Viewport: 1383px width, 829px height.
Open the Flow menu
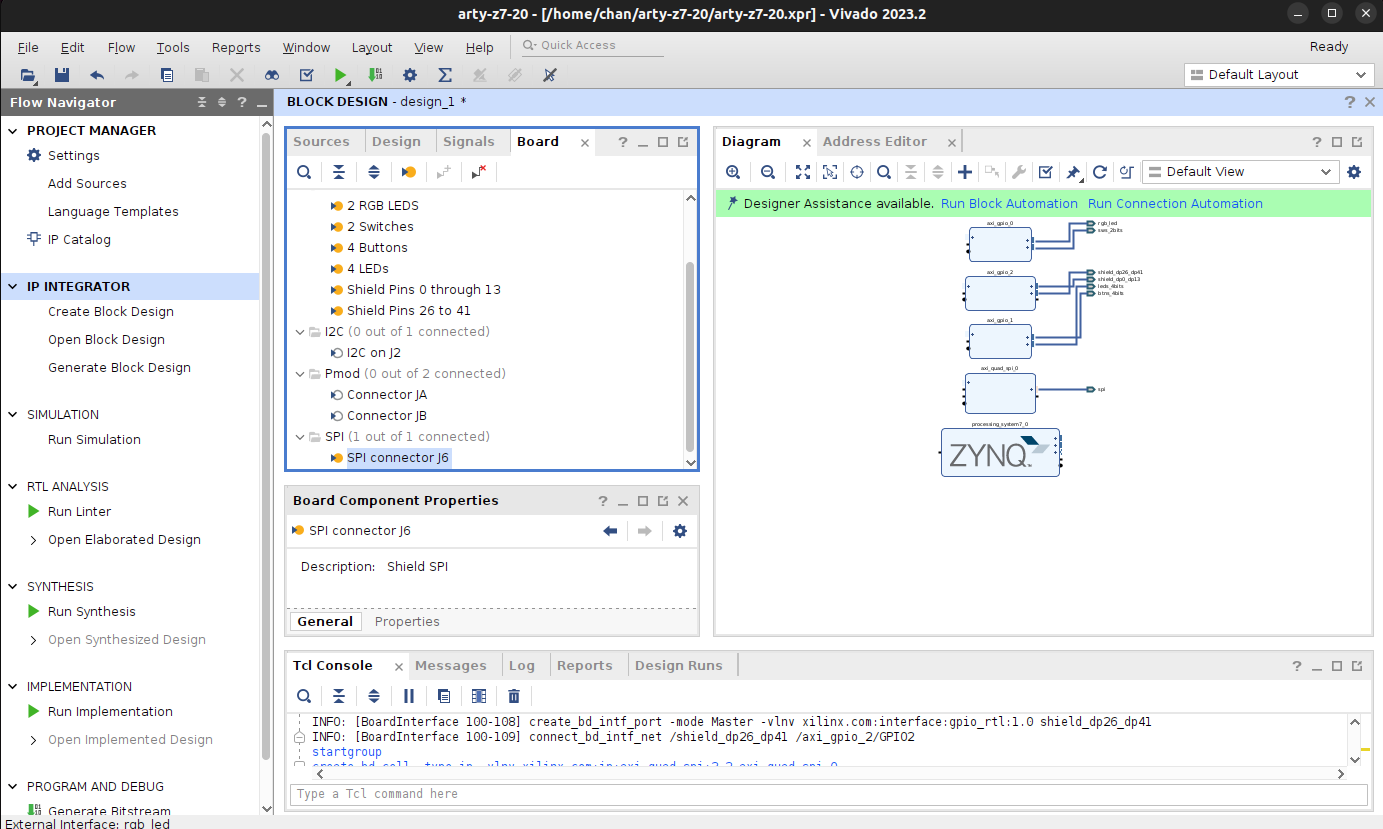pos(121,47)
